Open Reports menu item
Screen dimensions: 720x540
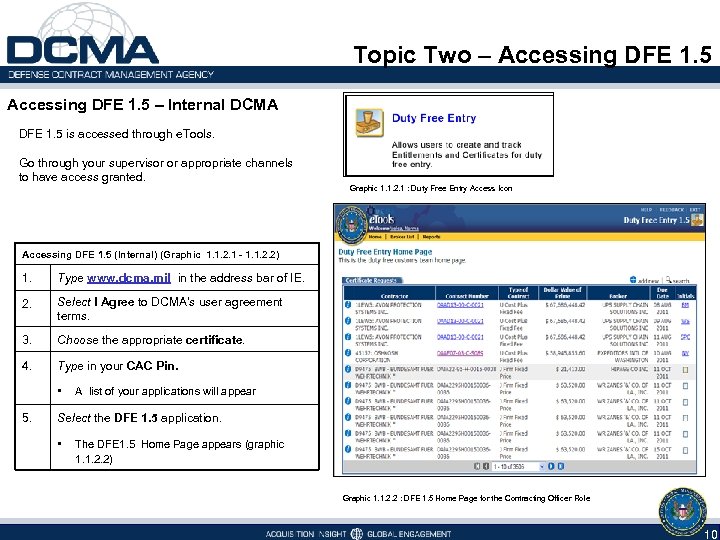tap(431, 236)
